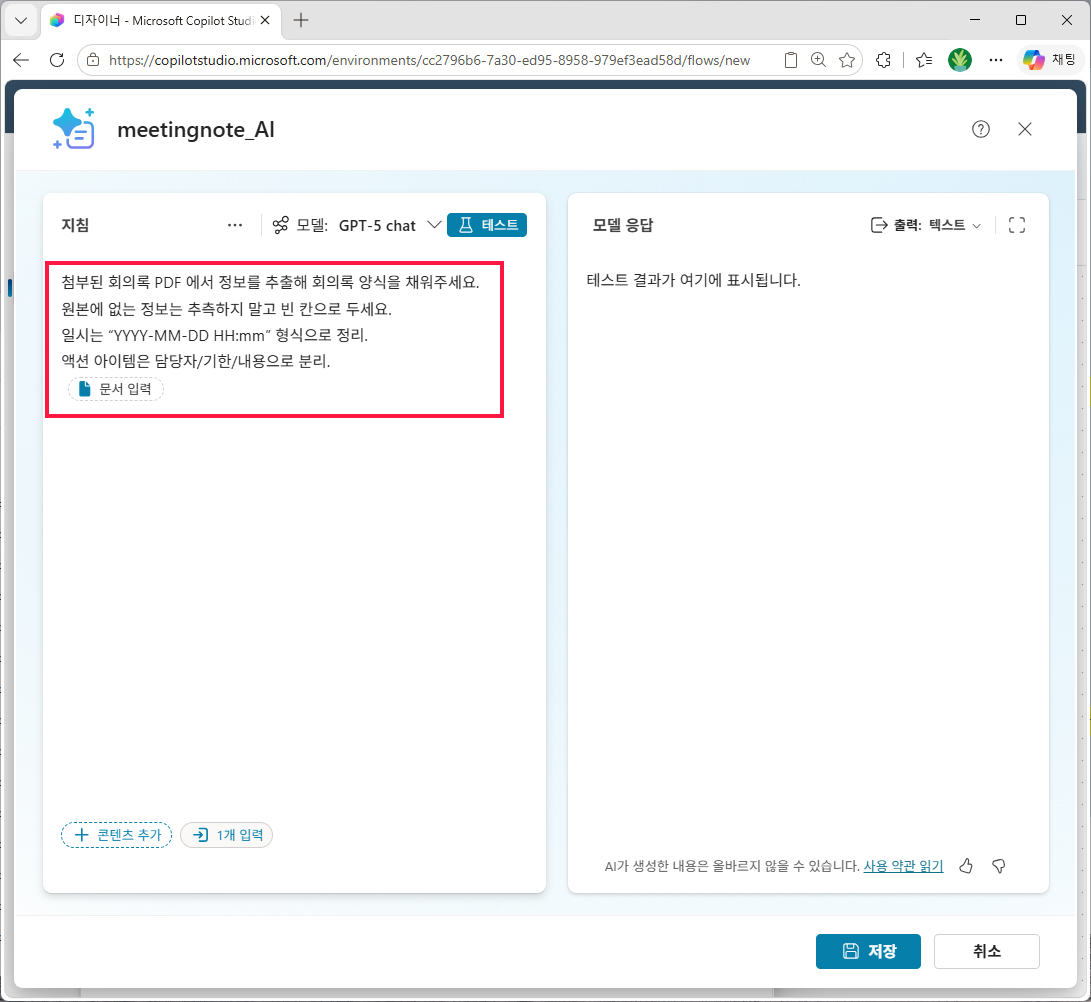Open the tab list chevron

[x=21, y=20]
